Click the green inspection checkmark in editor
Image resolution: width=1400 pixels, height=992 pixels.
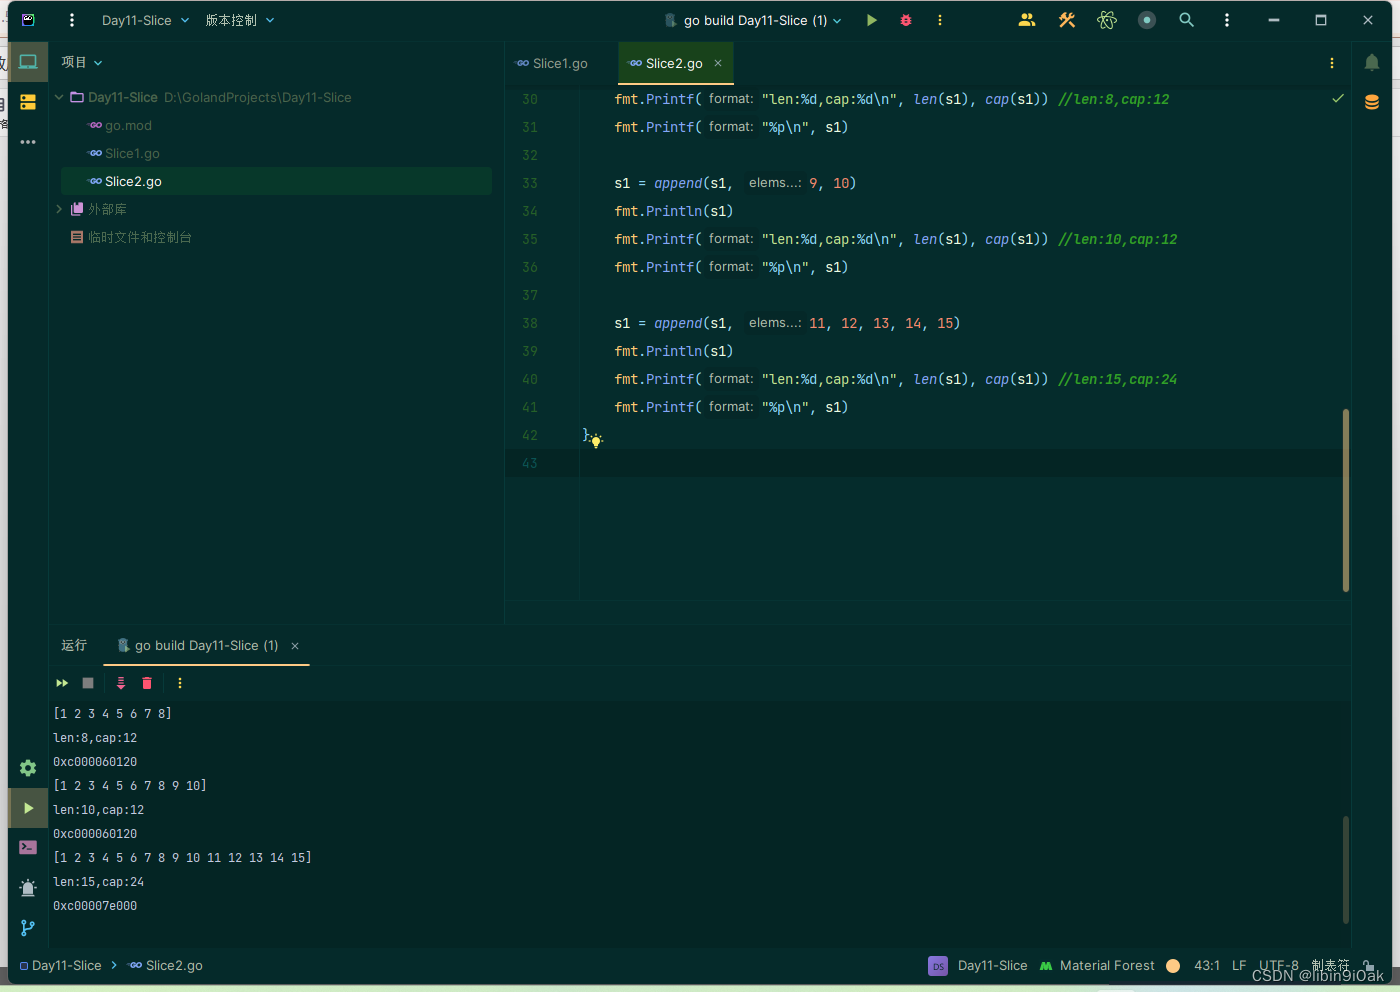pos(1338,99)
